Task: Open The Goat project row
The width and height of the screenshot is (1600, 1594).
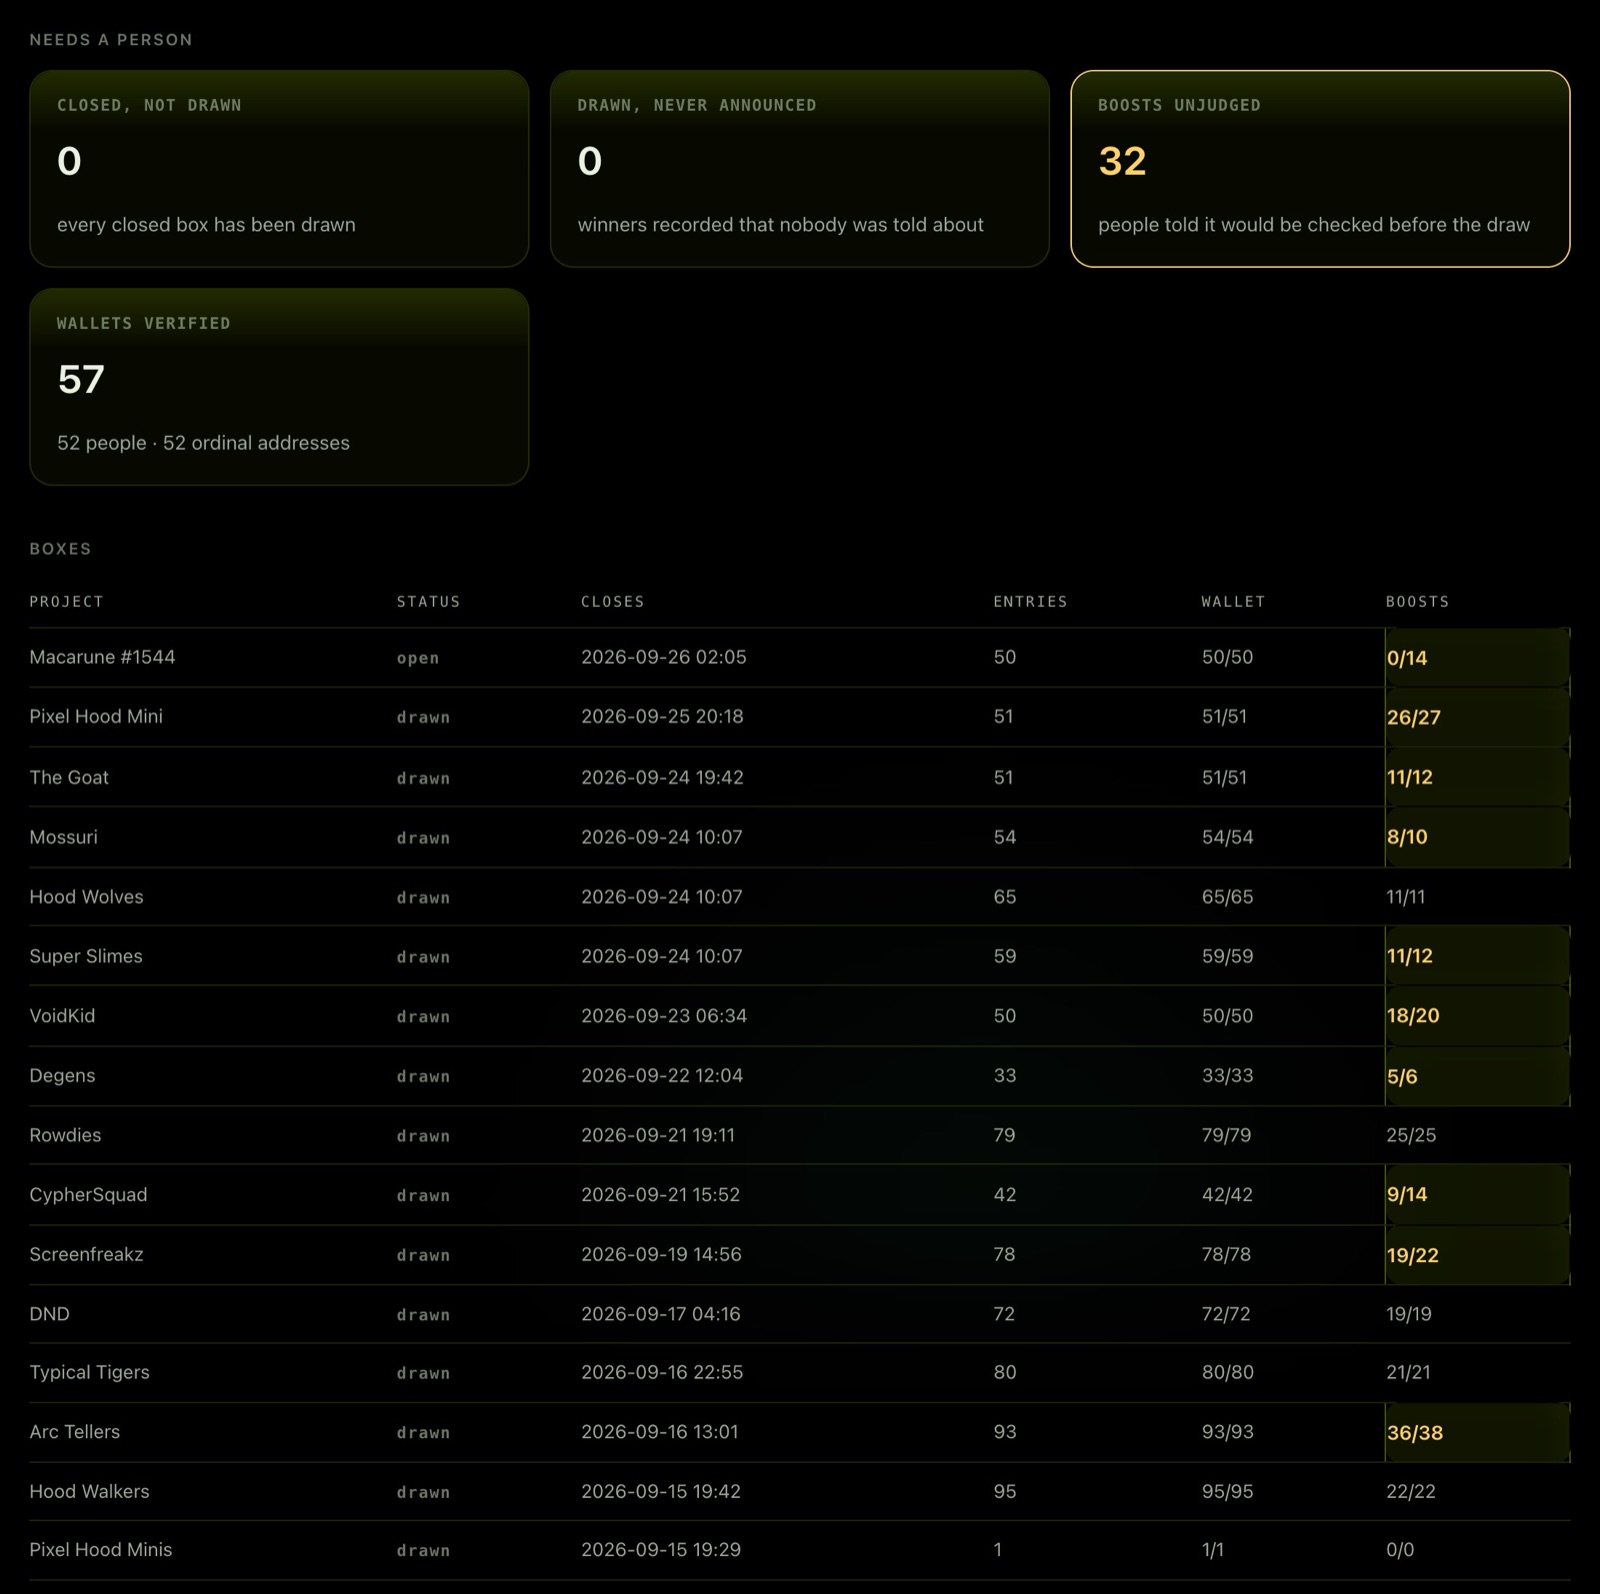Action: (x=800, y=777)
